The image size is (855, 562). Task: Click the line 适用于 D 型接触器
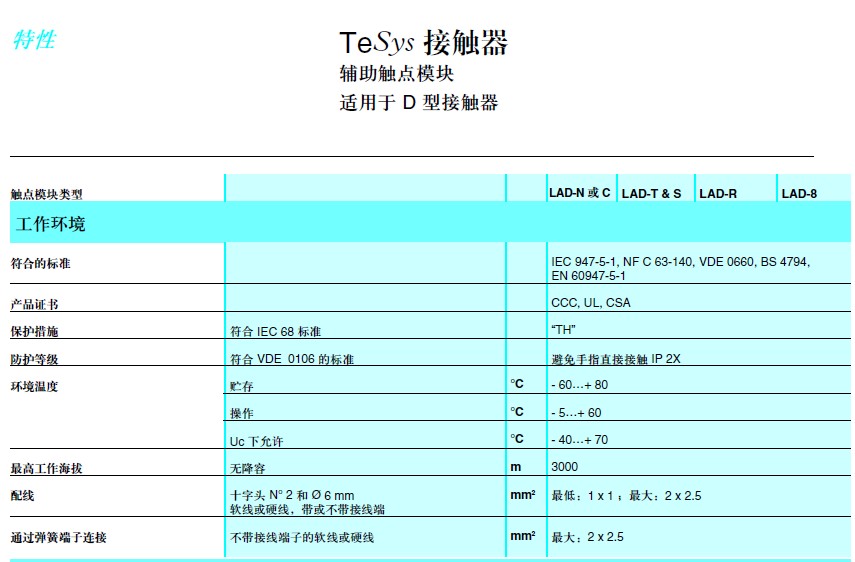[419, 102]
